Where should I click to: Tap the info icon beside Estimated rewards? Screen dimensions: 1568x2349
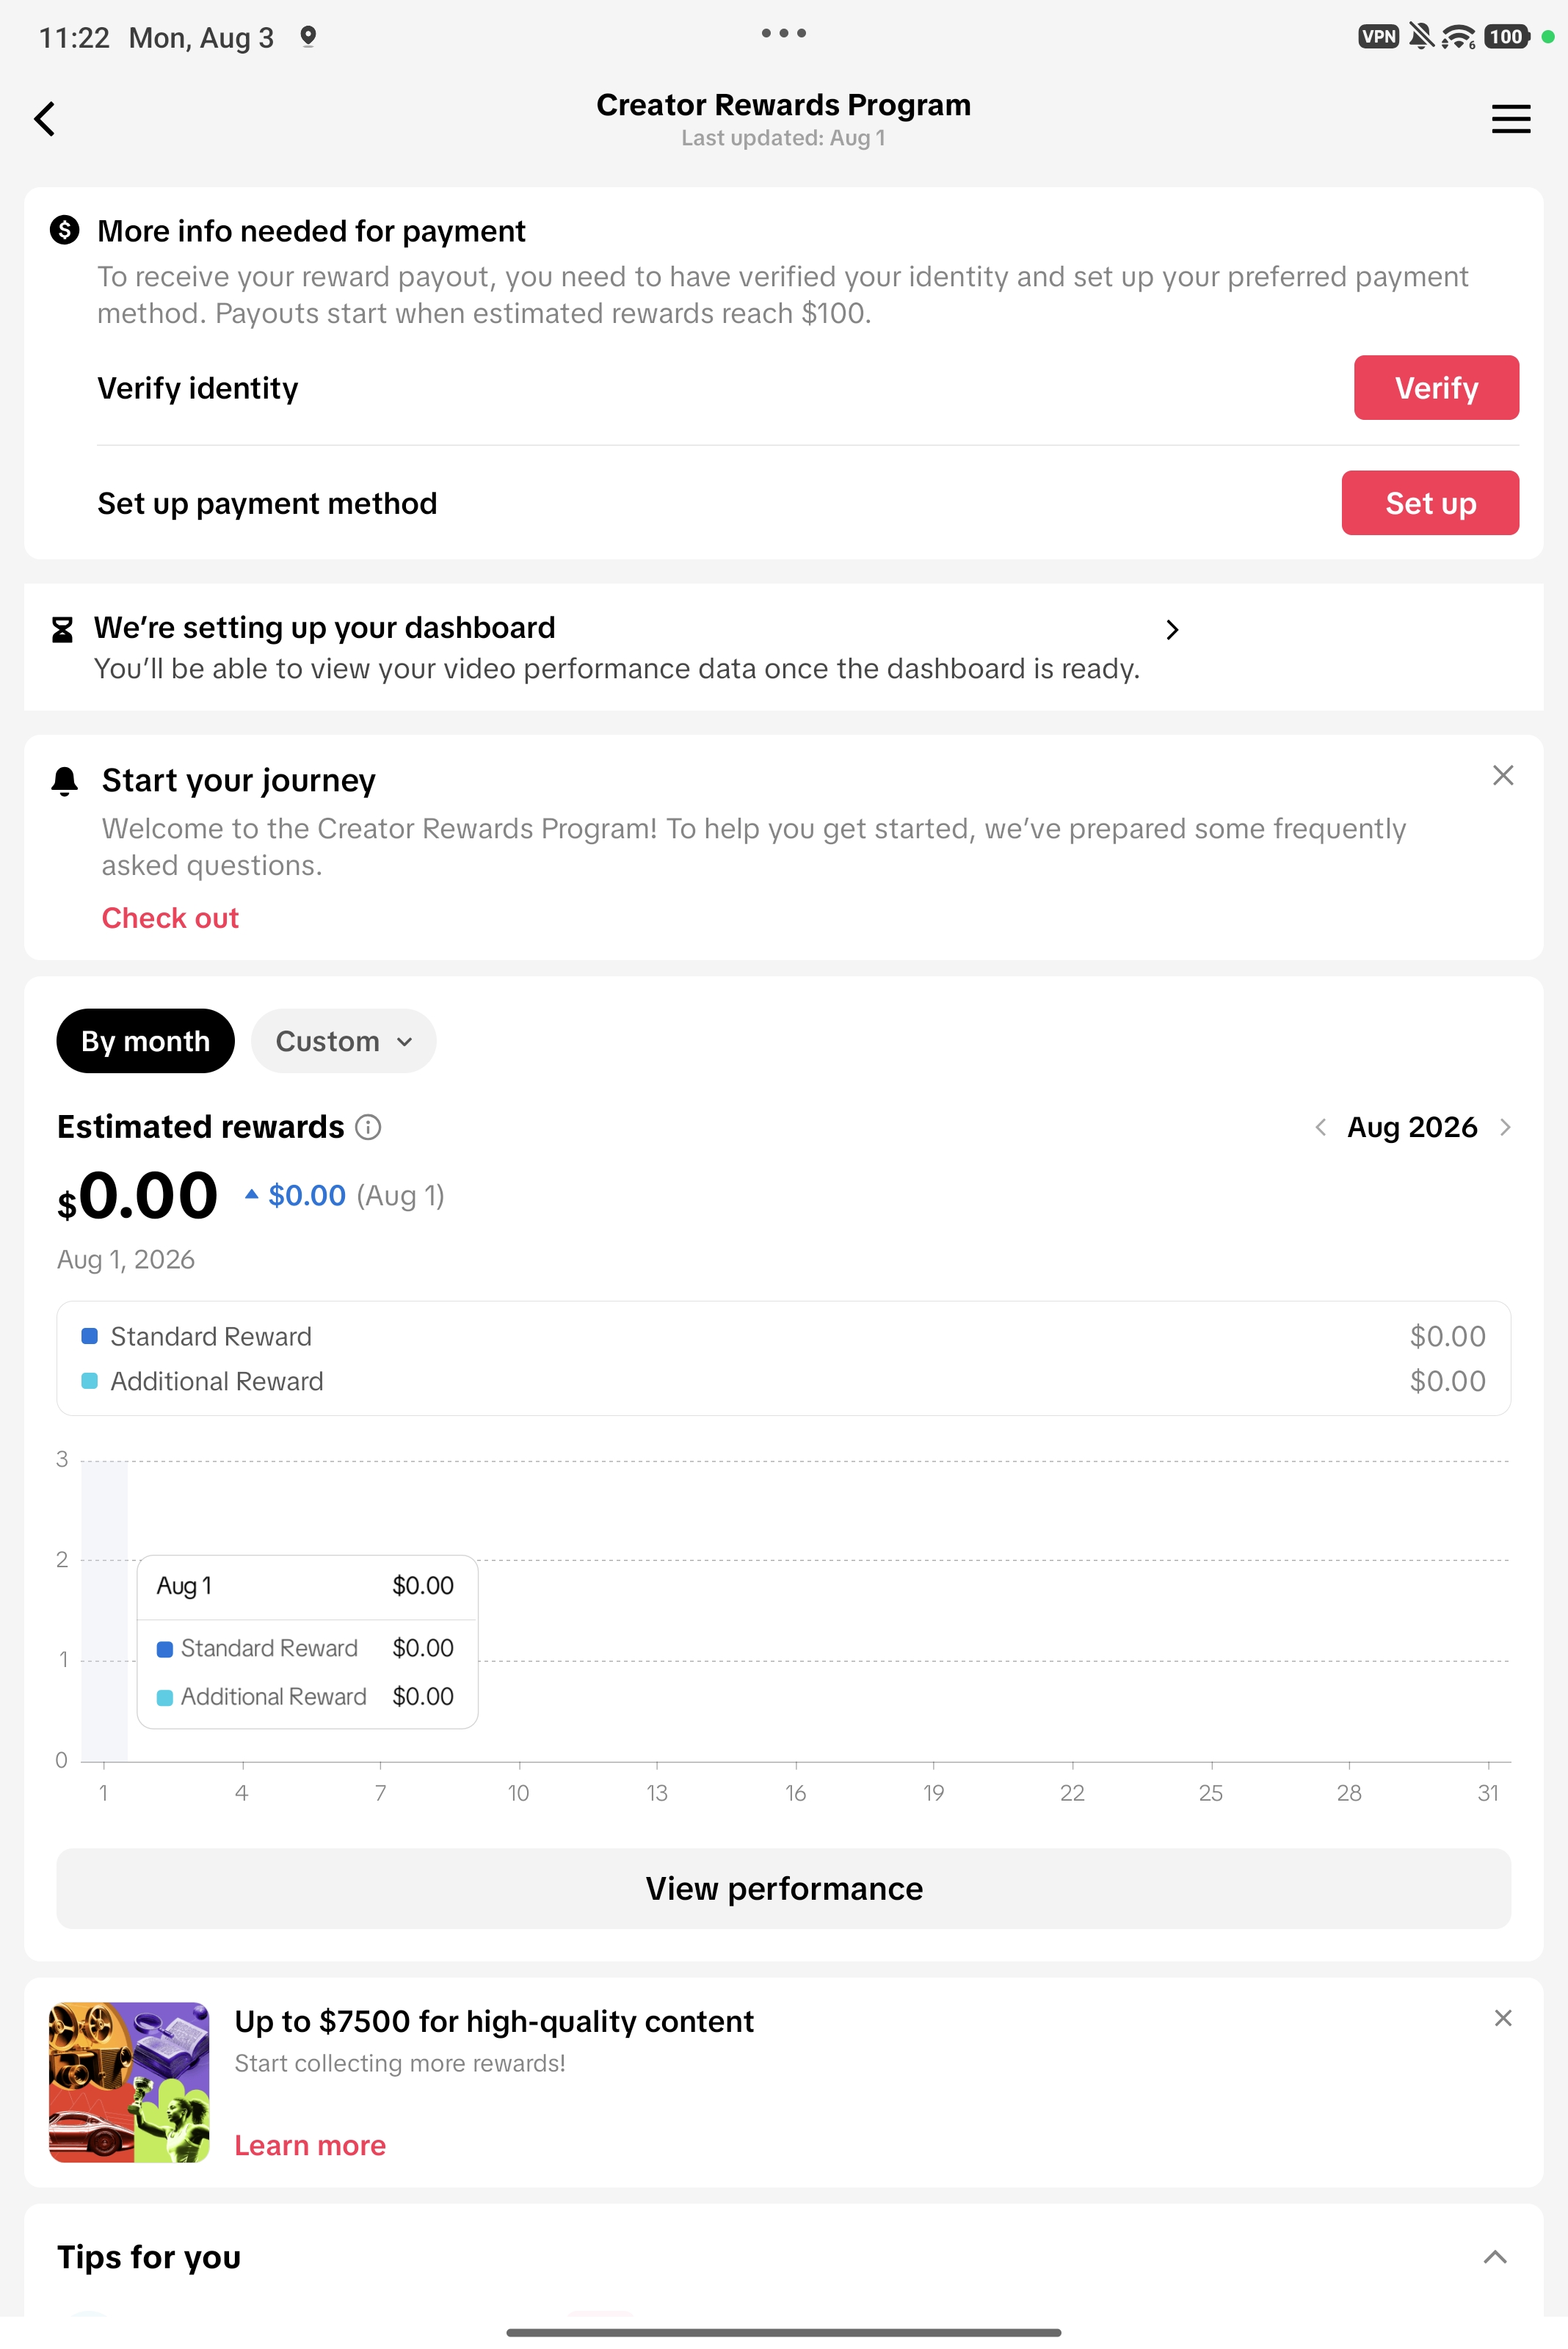pyautogui.click(x=368, y=1127)
